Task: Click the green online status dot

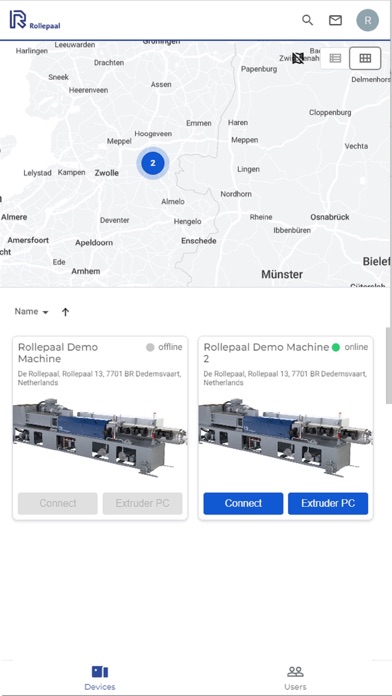Action: tap(336, 347)
